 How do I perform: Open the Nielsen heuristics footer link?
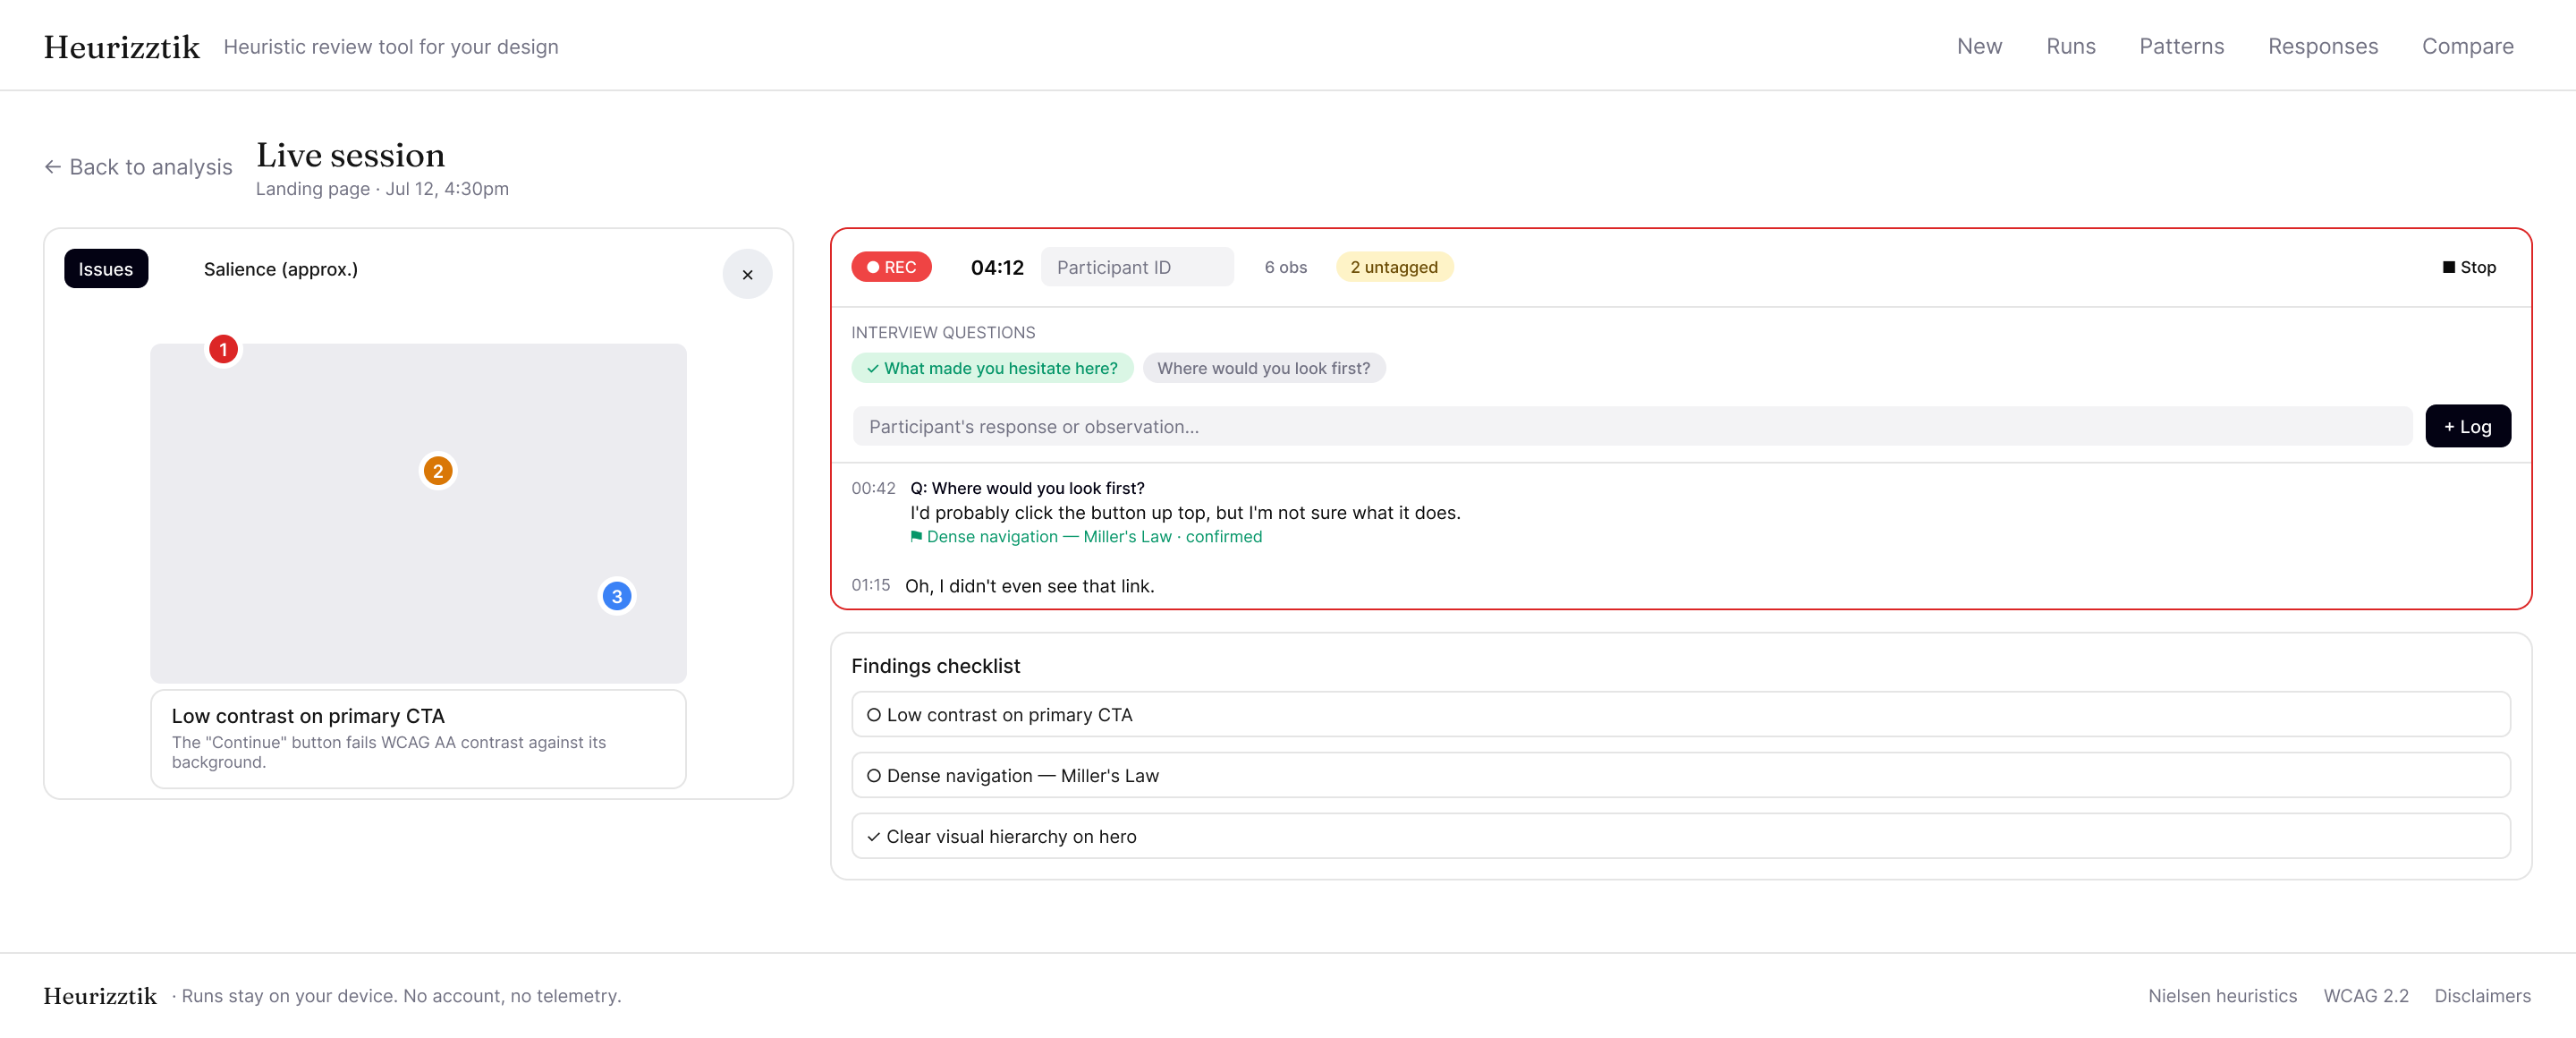pos(2222,996)
